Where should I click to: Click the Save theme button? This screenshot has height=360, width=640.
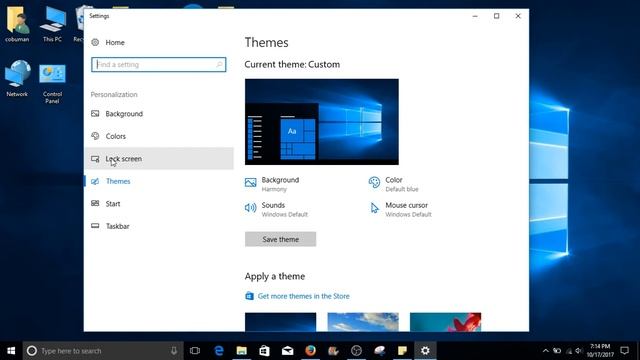click(280, 239)
